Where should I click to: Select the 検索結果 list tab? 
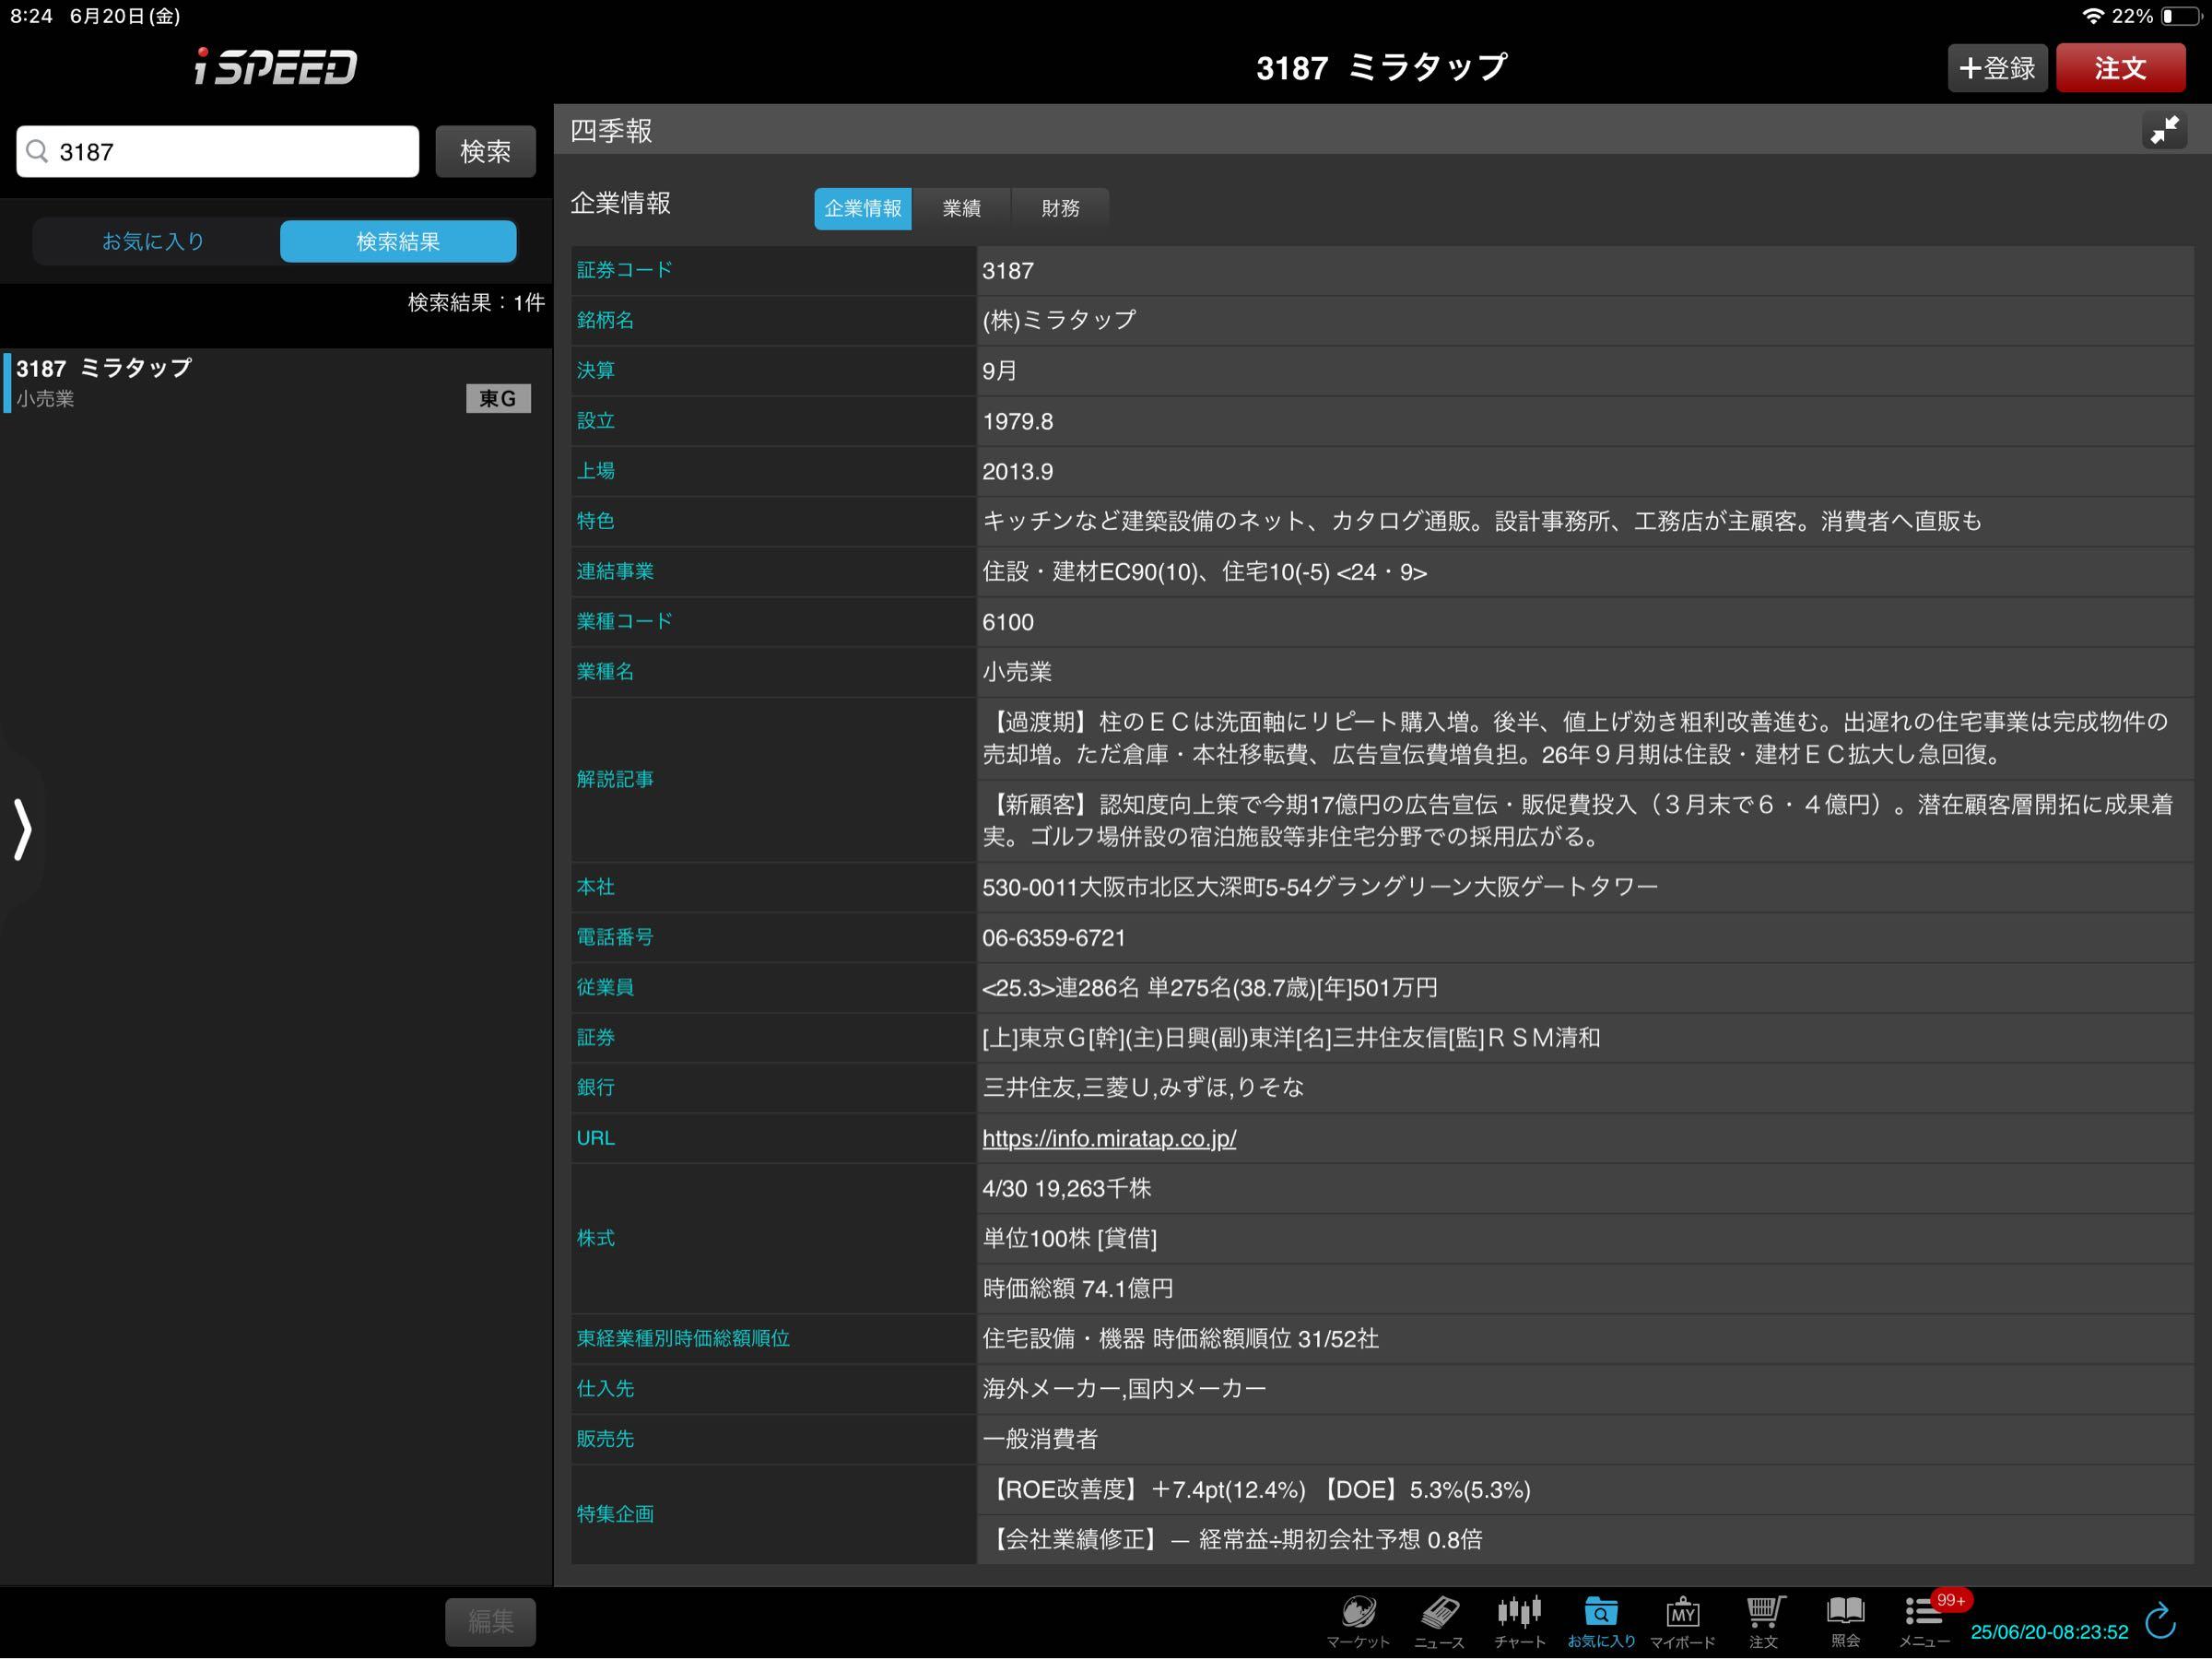[x=398, y=241]
